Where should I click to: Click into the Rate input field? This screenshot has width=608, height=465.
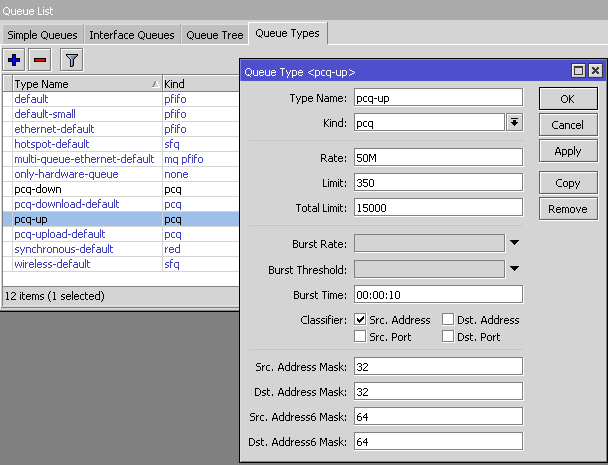438,158
